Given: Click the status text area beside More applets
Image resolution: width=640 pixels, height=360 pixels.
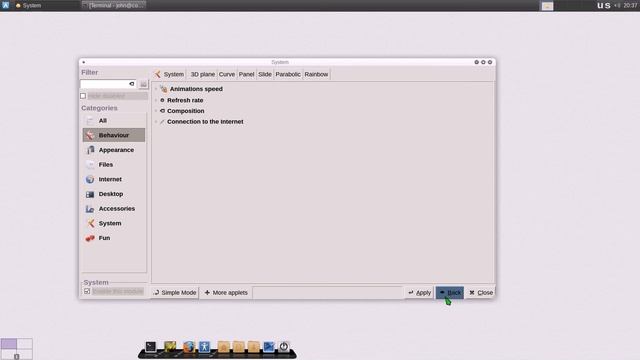Looking at the screenshot, I should (328, 293).
